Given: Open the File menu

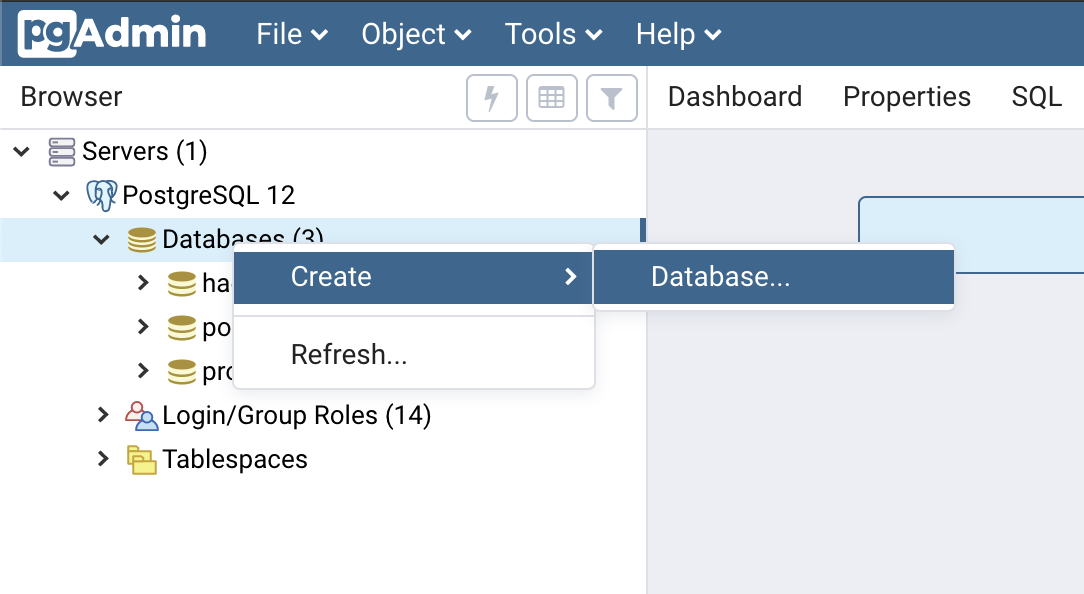Looking at the screenshot, I should tap(292, 34).
